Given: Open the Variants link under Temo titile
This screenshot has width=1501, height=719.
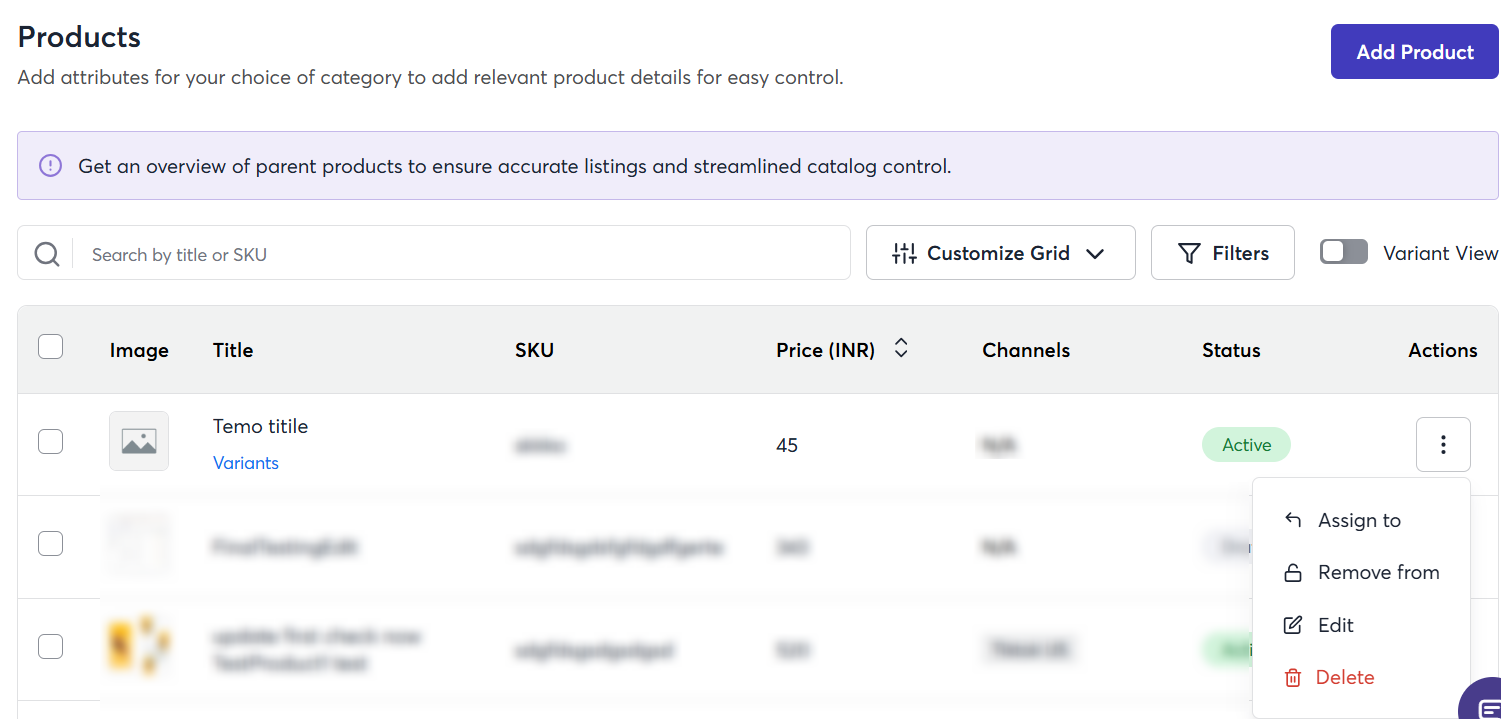Looking at the screenshot, I should tap(246, 463).
